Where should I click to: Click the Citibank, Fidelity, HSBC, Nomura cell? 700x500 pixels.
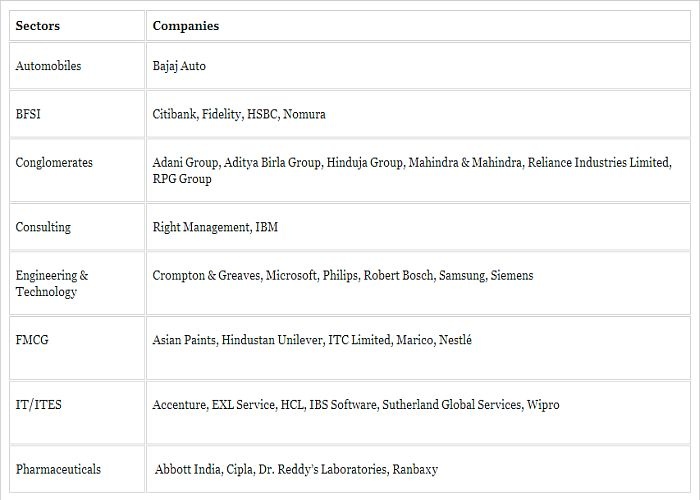tap(418, 114)
